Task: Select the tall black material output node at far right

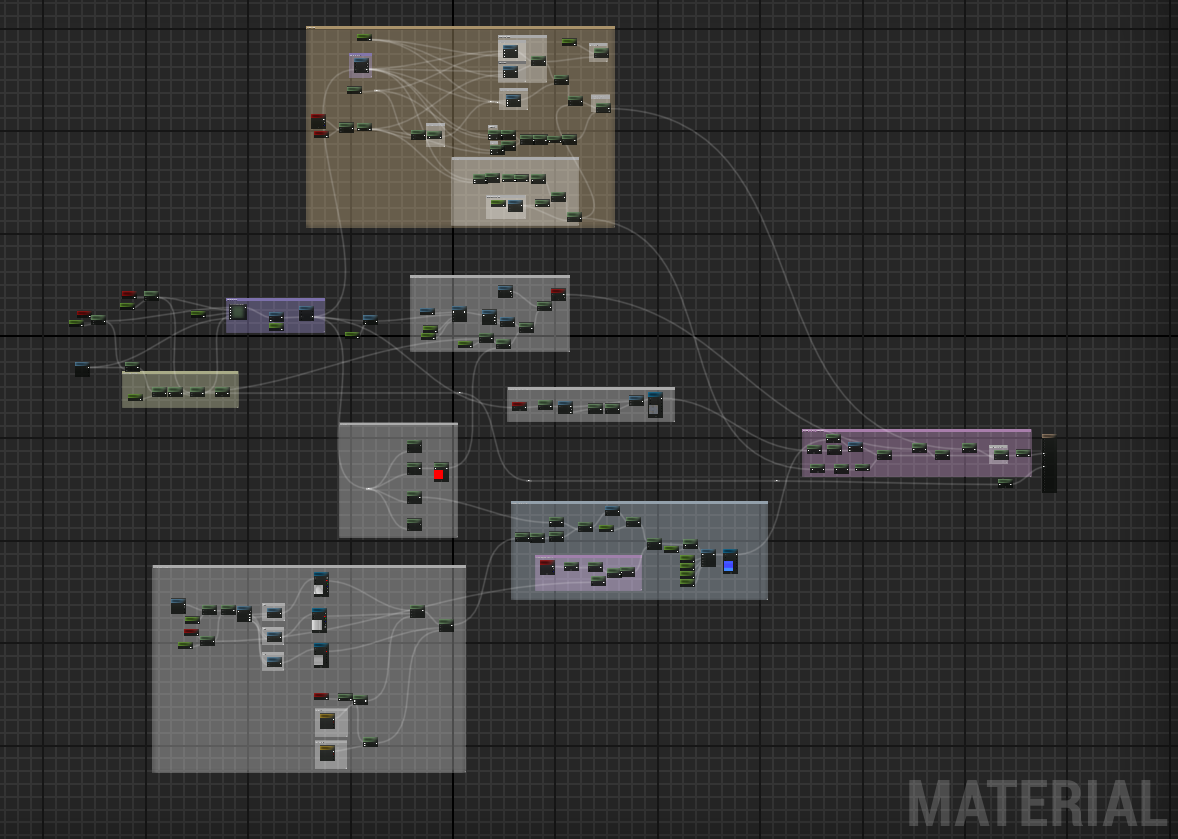Action: coord(1048,462)
